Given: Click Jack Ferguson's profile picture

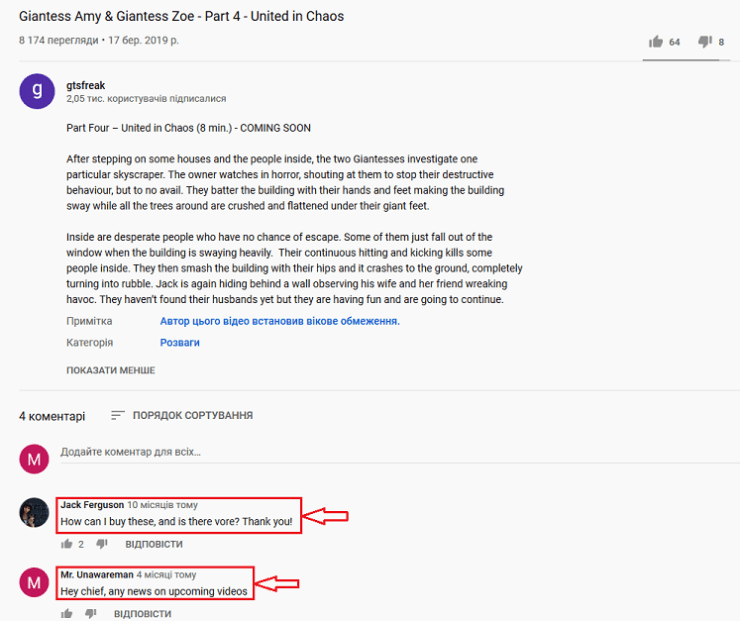Looking at the screenshot, I should 34,513.
